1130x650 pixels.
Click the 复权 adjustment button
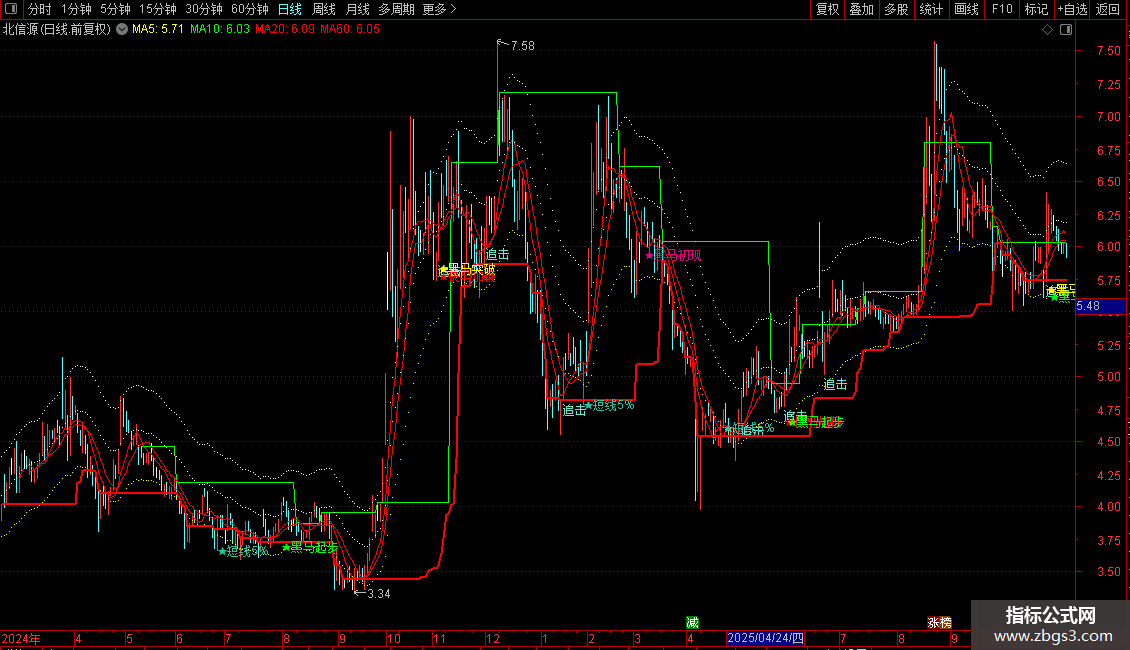827,9
